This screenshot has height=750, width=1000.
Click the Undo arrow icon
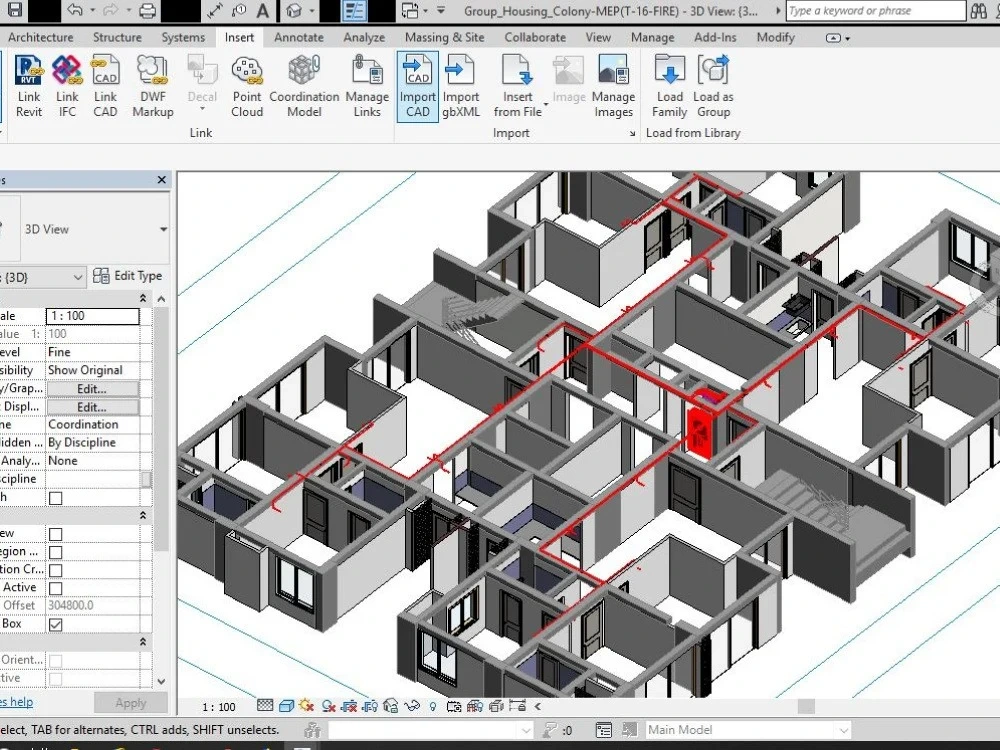point(75,10)
